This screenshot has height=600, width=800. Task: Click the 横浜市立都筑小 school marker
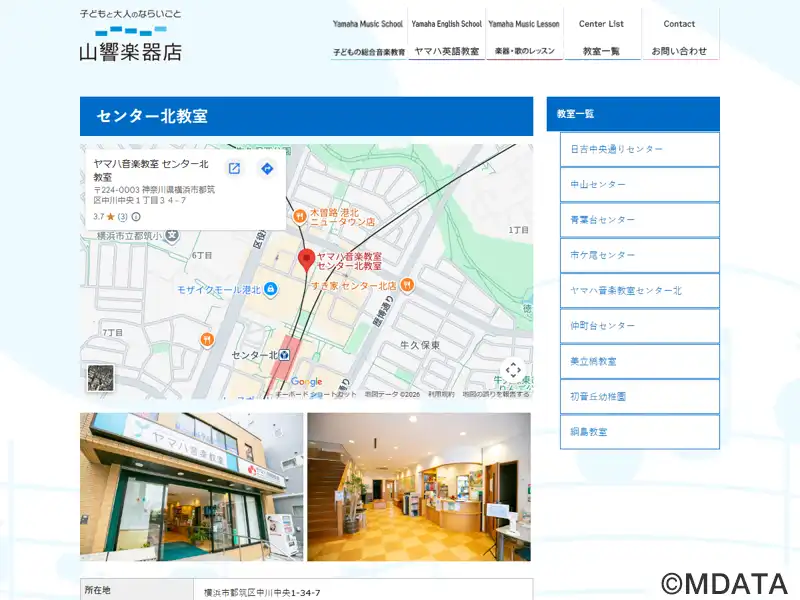point(172,236)
